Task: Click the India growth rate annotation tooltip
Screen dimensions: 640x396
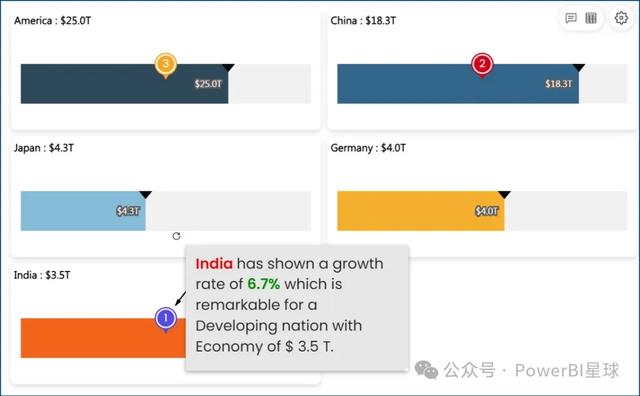Action: pyautogui.click(x=297, y=308)
